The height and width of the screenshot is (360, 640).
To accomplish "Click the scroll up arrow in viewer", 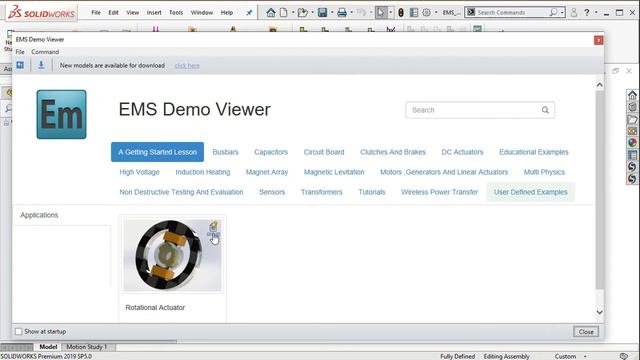I will (600, 85).
